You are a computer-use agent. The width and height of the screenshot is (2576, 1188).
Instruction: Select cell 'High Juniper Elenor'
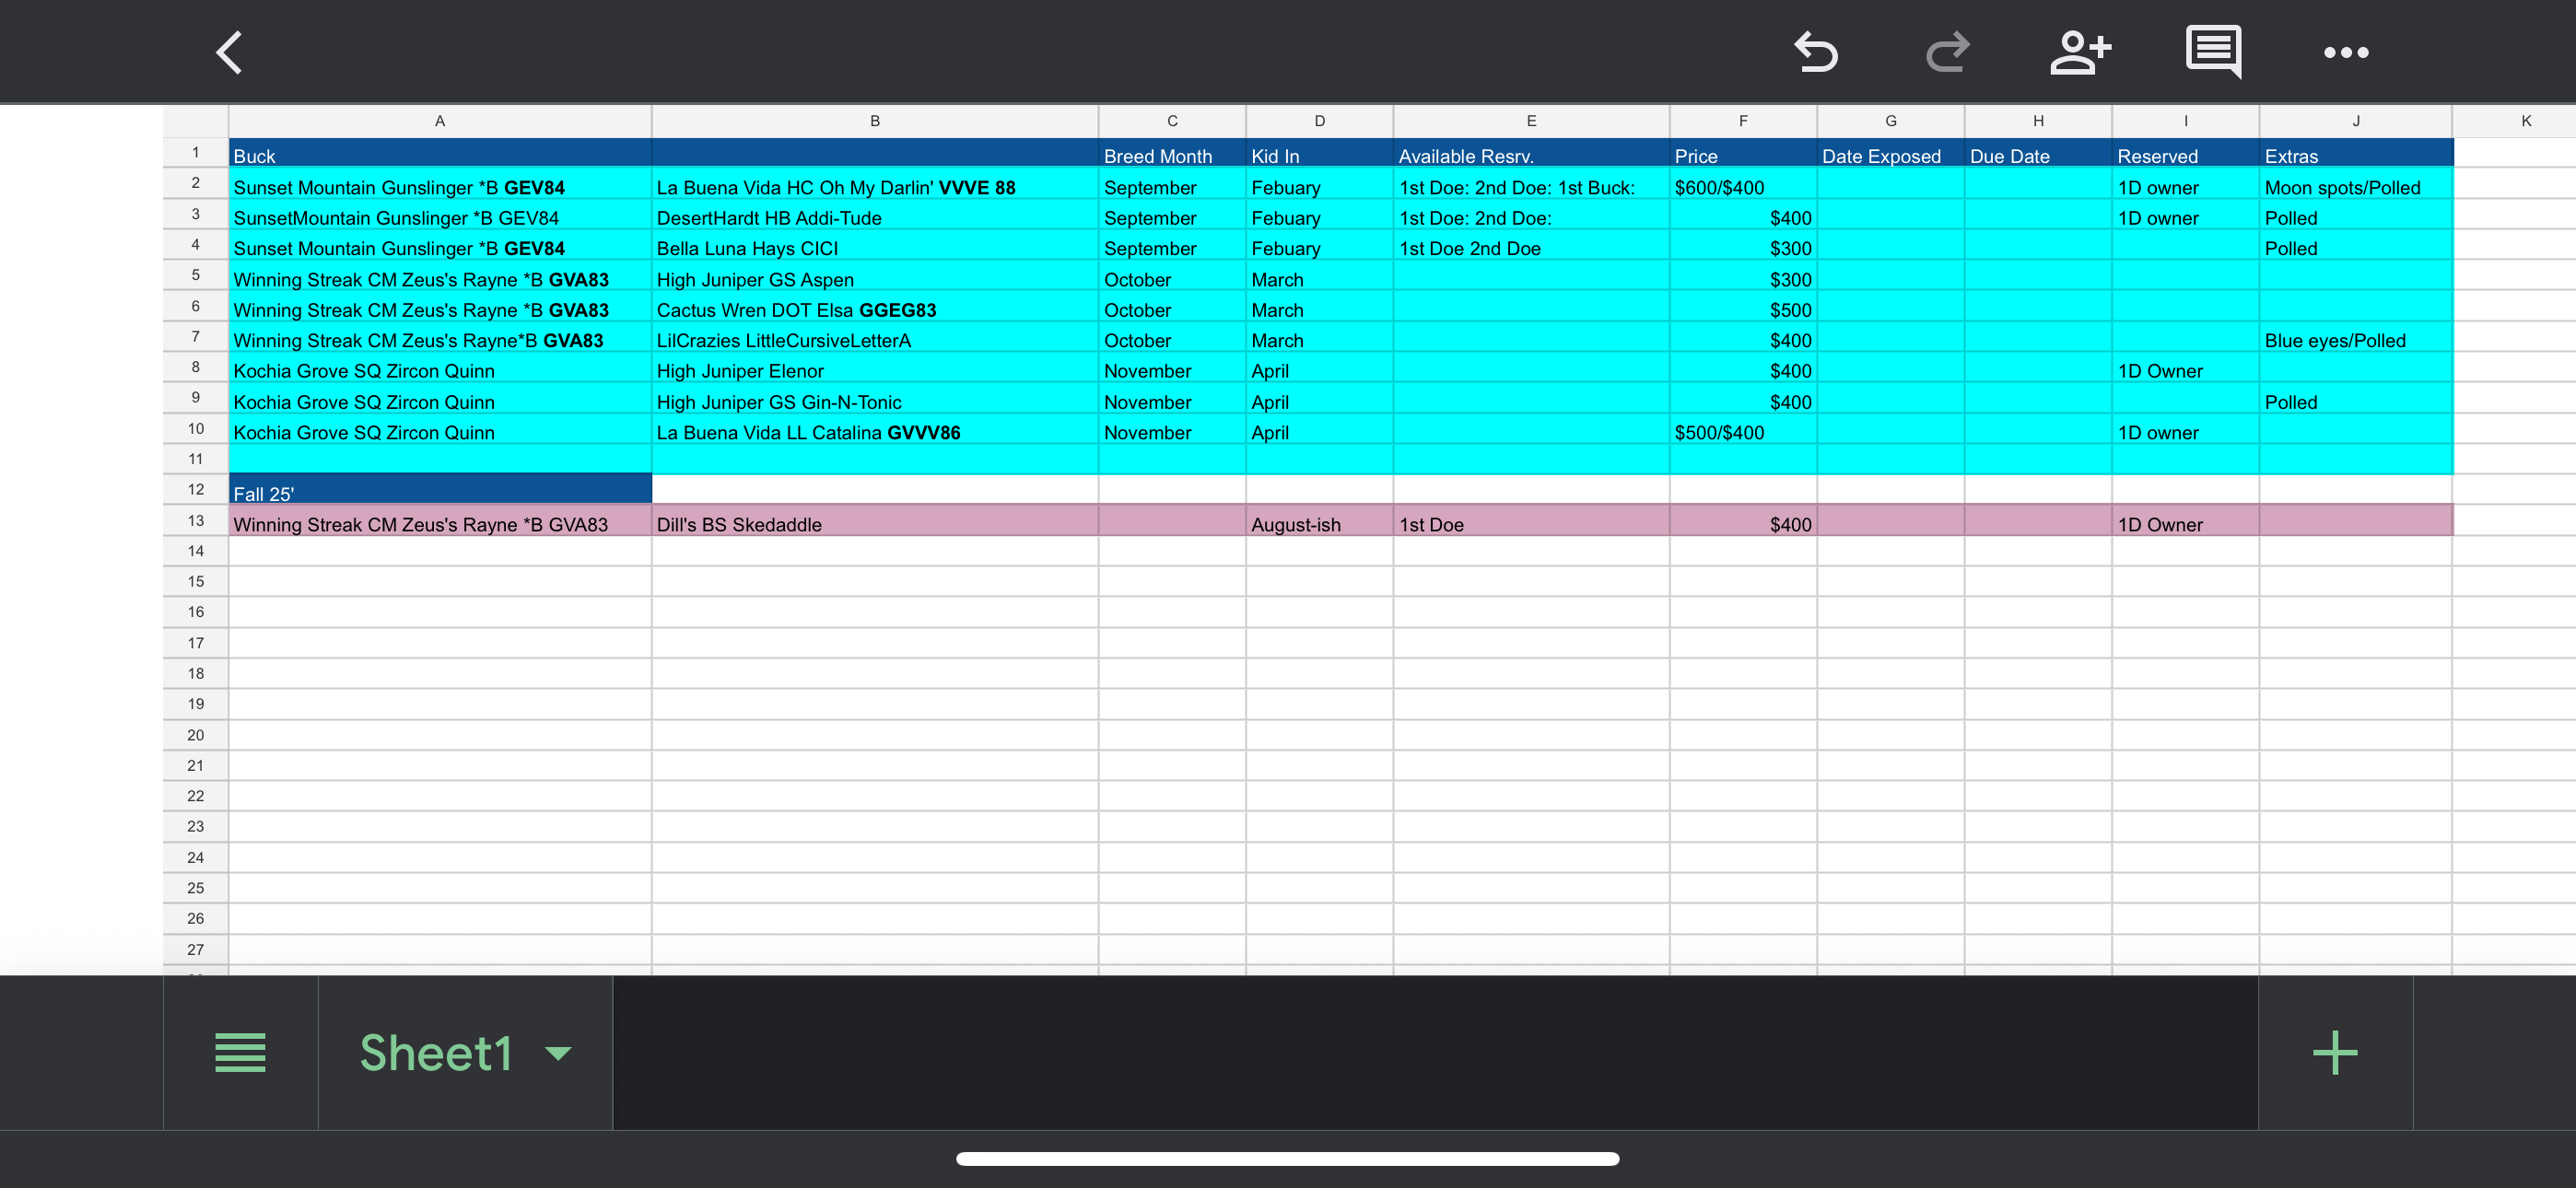875,367
